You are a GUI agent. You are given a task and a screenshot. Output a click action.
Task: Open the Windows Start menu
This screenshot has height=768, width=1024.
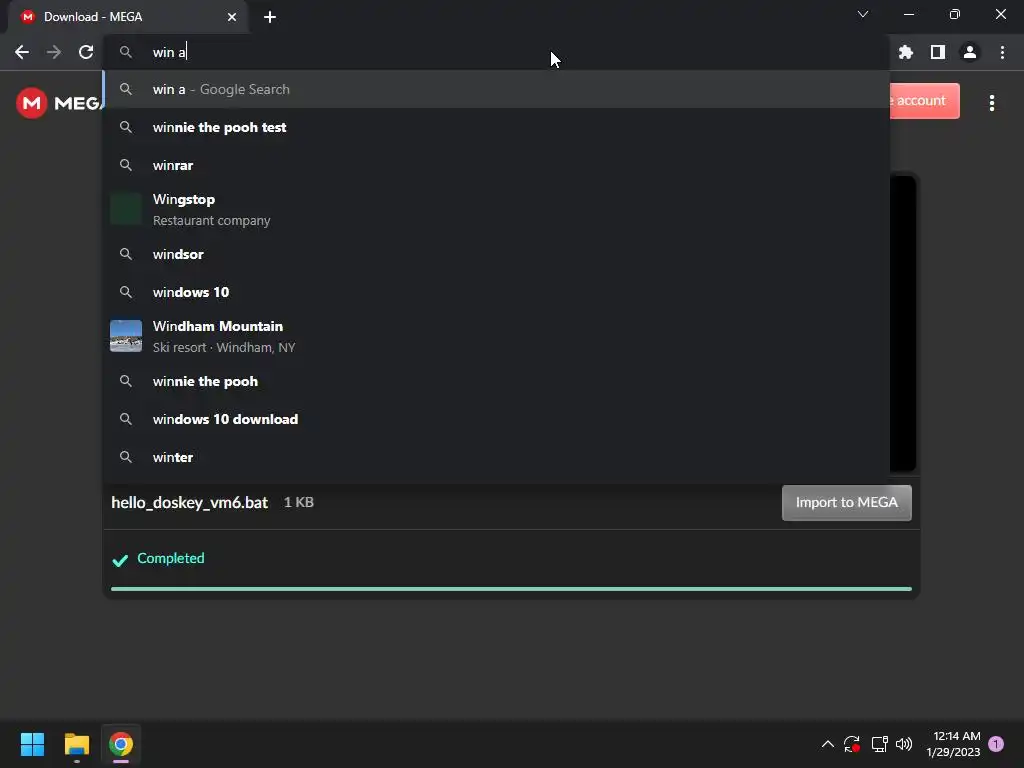32,744
